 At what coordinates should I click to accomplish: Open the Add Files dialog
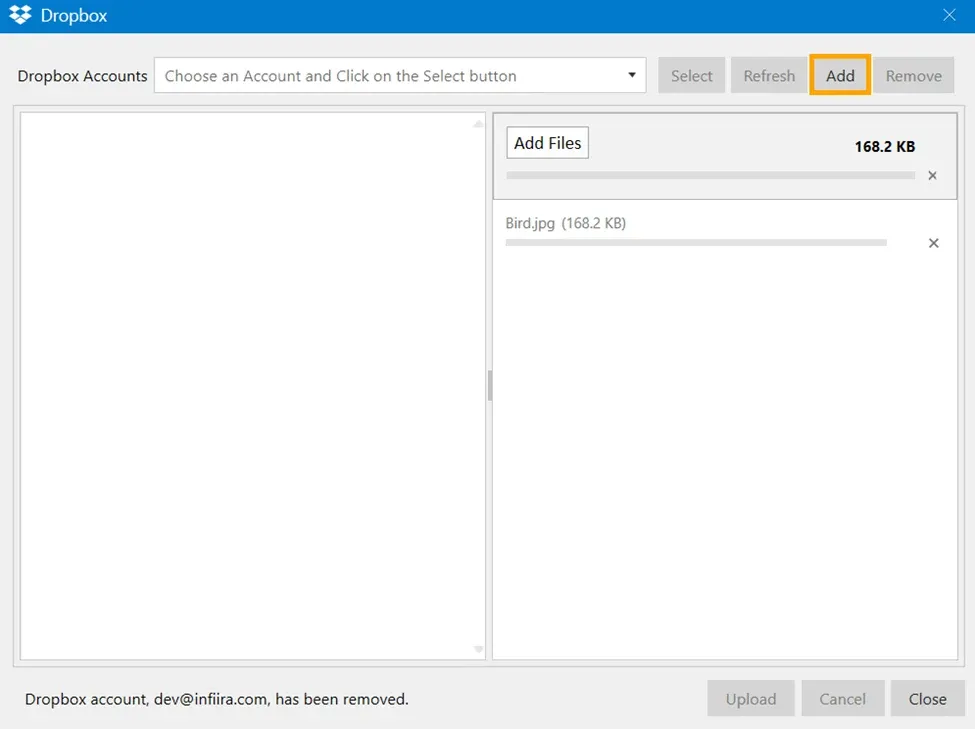tap(547, 143)
